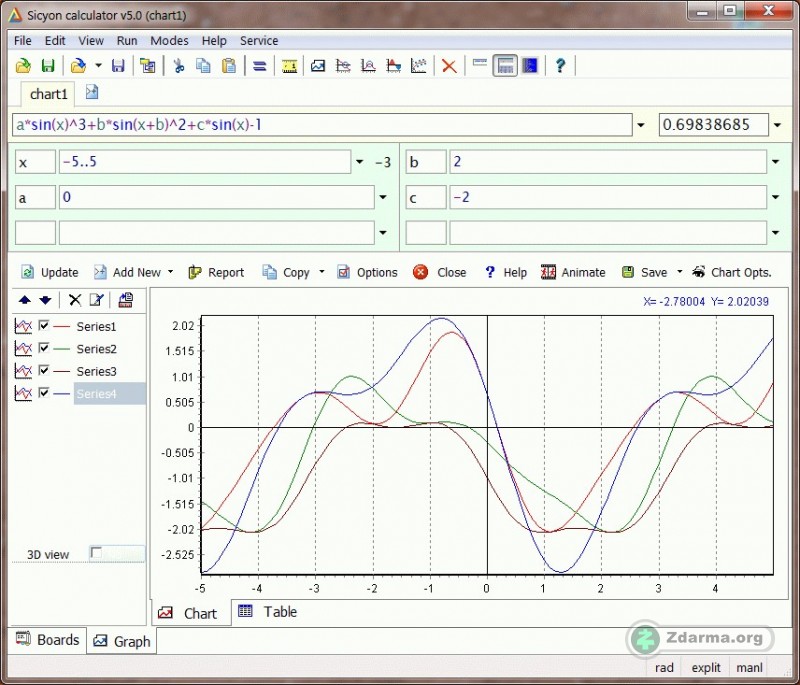Click the Series2 green line color swatch

click(x=62, y=348)
